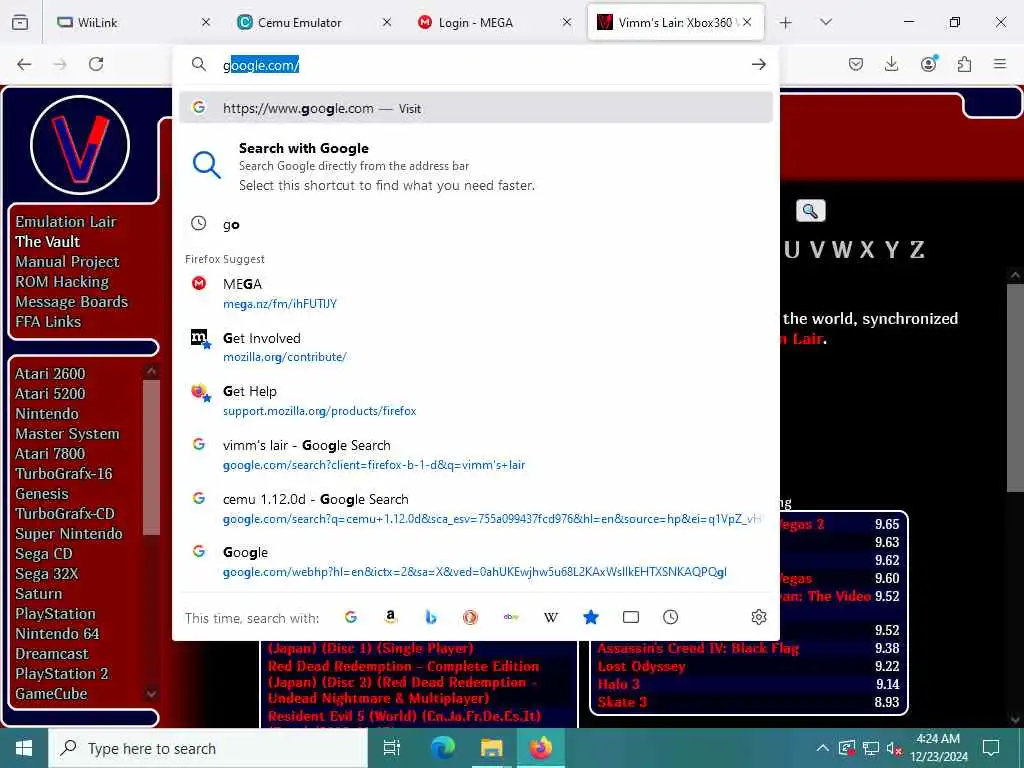The height and width of the screenshot is (768, 1024).
Task: Click the taskbar search box
Action: coord(208,748)
